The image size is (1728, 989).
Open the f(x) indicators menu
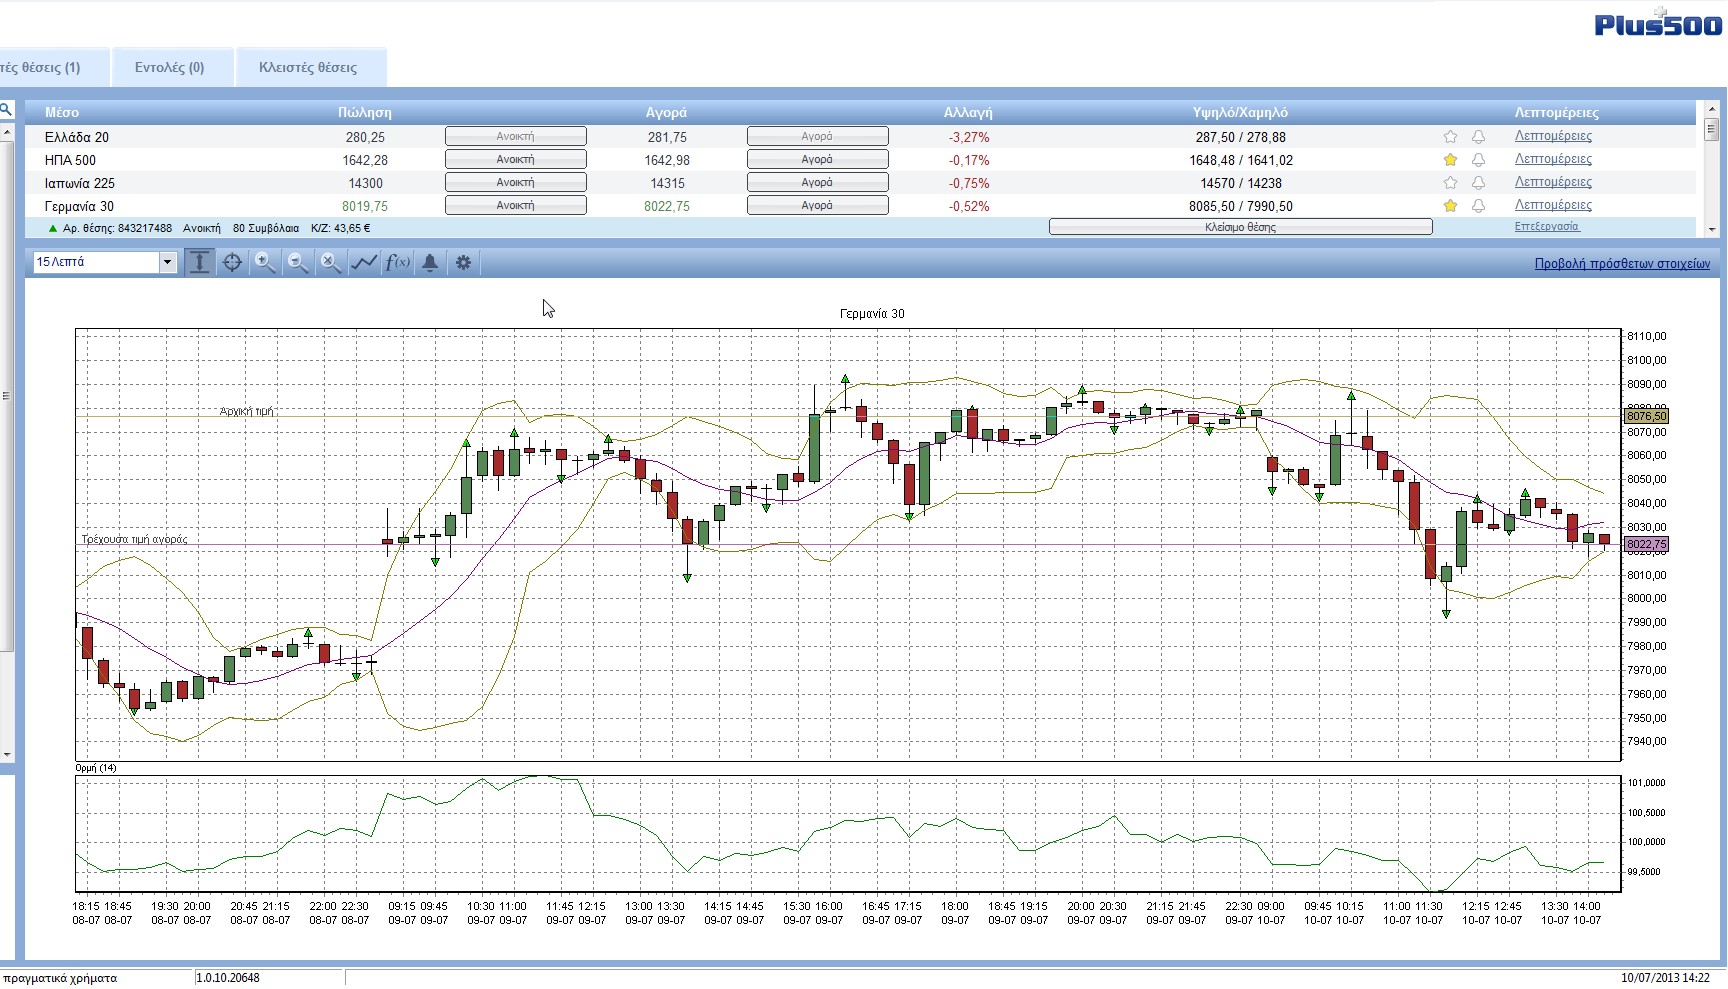397,262
